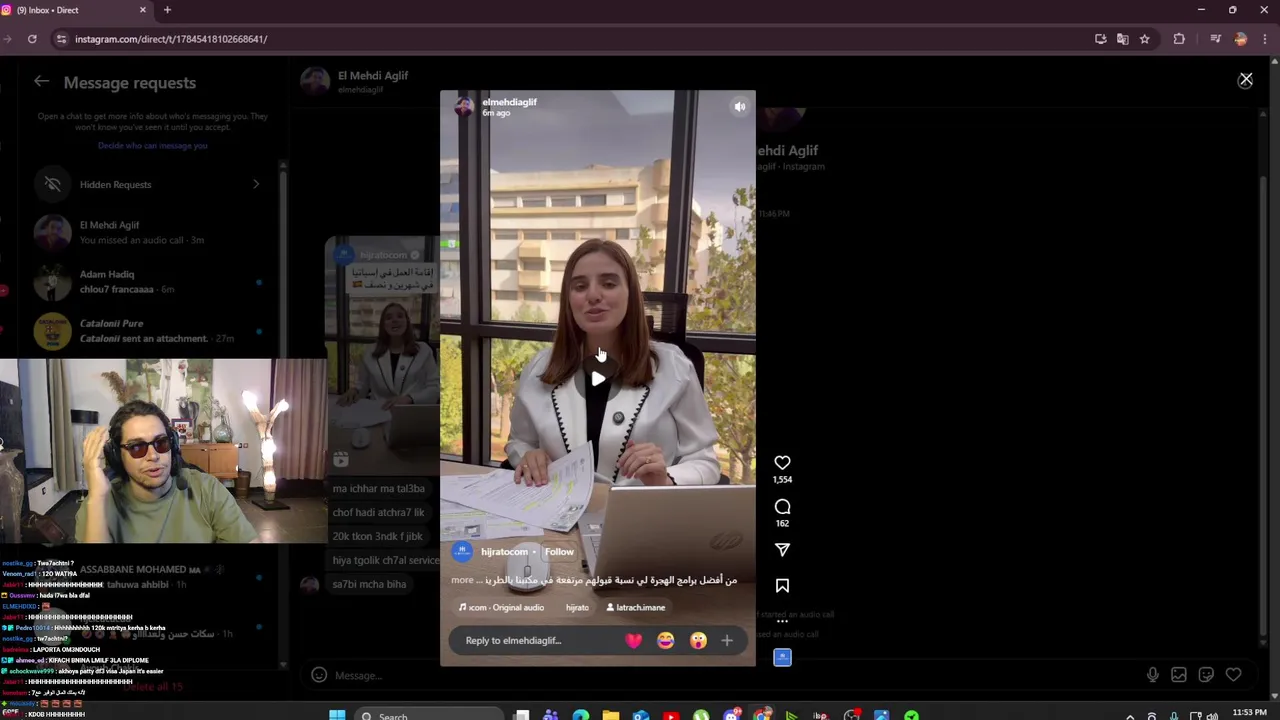Save the reel with the bookmark icon
This screenshot has width=1280, height=720.
click(x=782, y=586)
